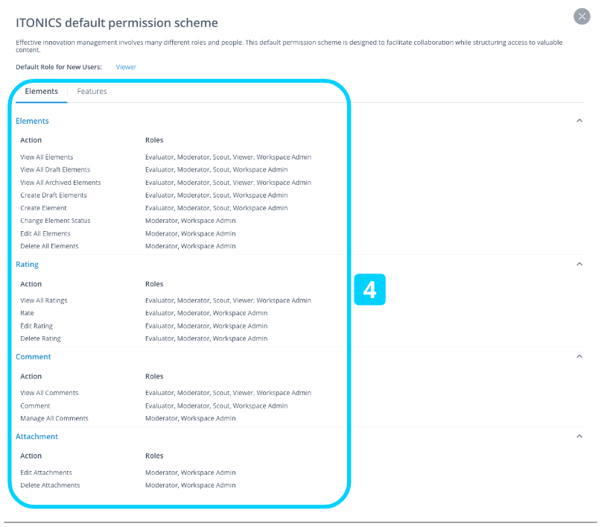
Task: Close the permission scheme dialog
Action: coord(581,16)
